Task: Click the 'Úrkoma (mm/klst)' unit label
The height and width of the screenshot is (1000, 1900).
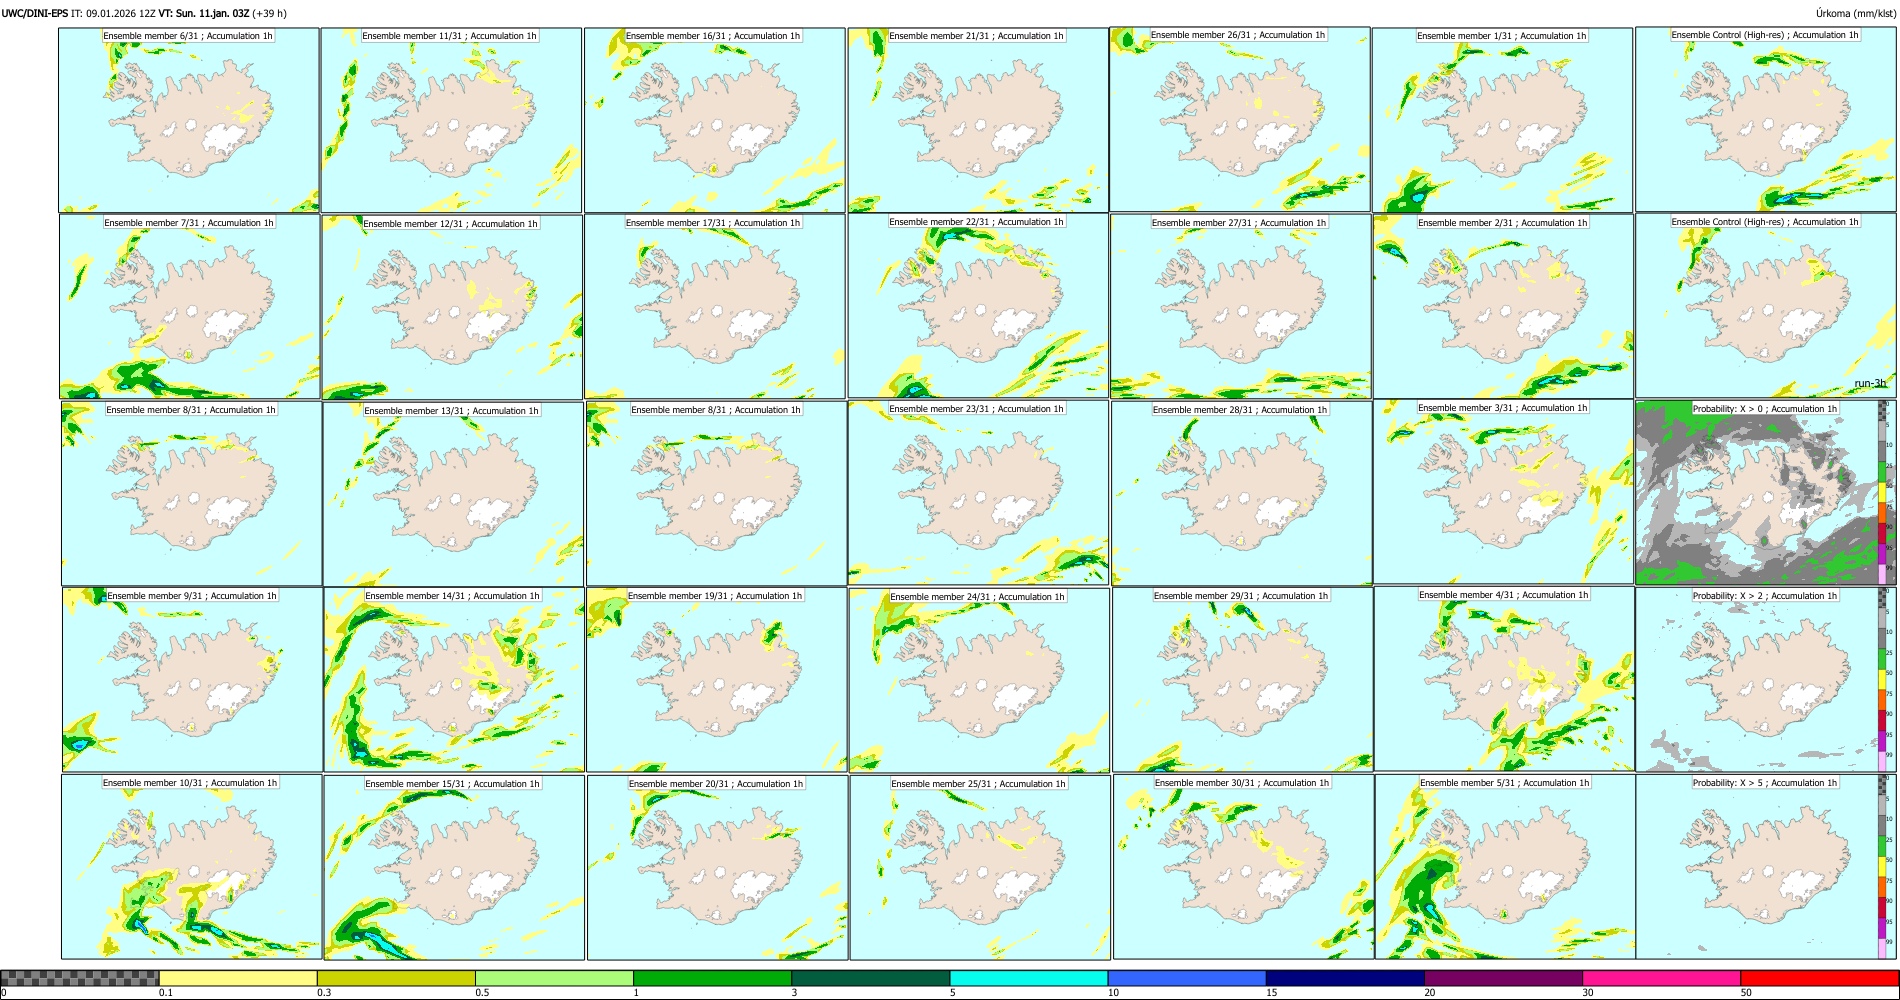Action: coord(1855,13)
